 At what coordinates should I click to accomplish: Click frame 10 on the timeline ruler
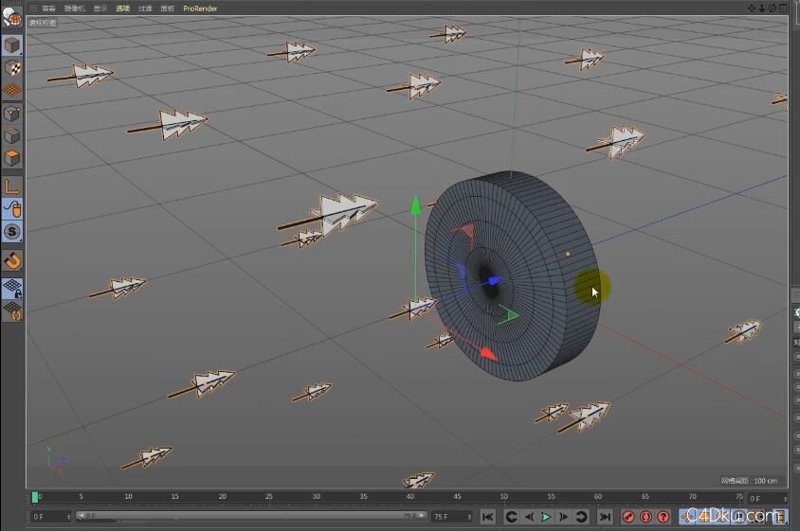(128, 496)
